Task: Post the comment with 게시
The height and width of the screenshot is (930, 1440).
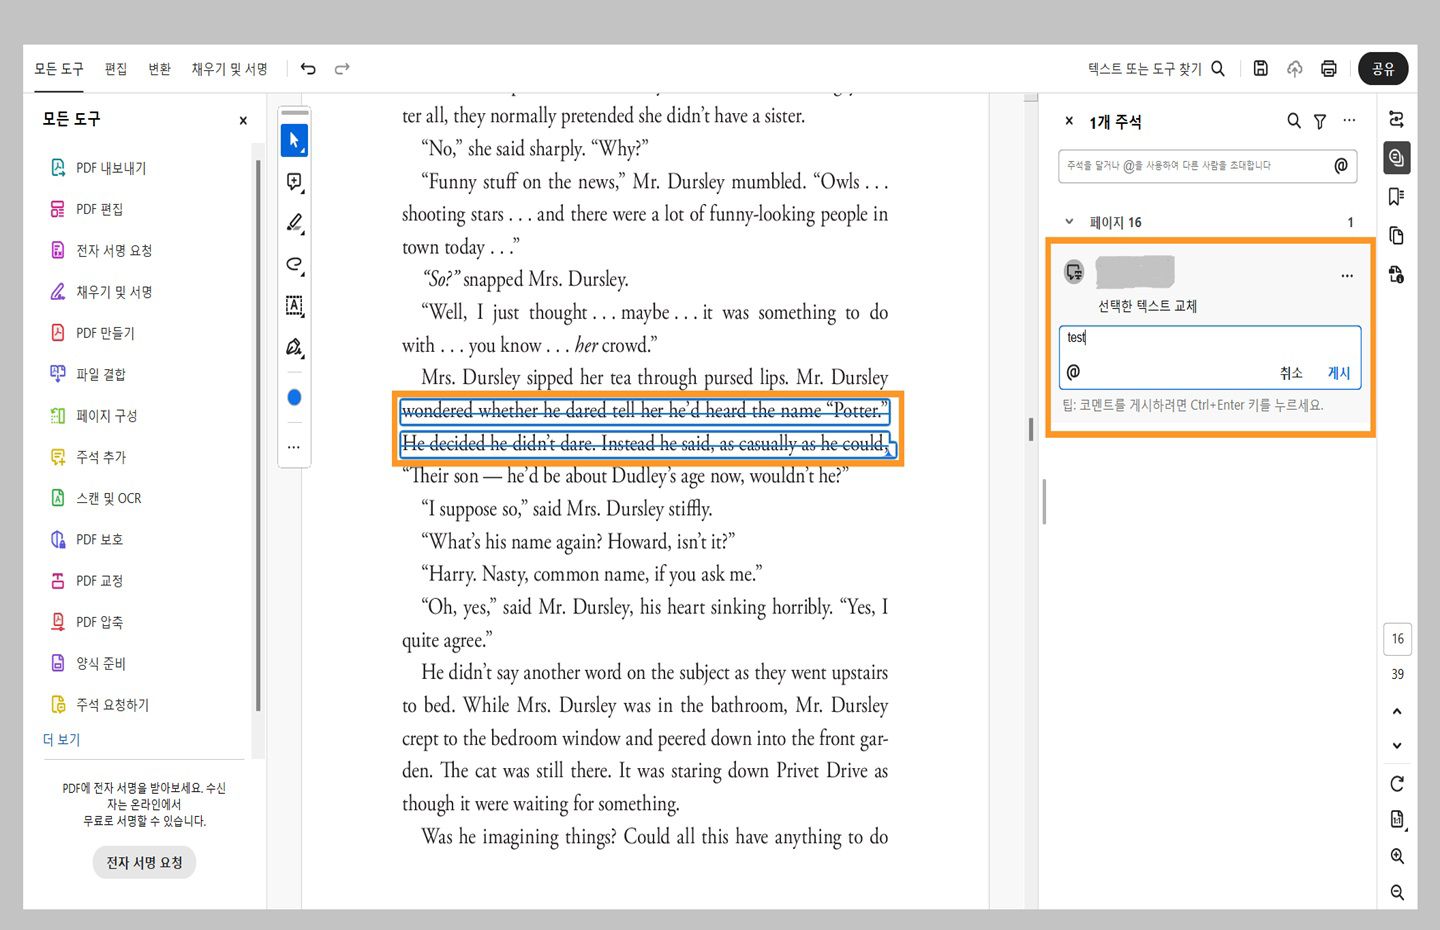Action: (x=1338, y=373)
